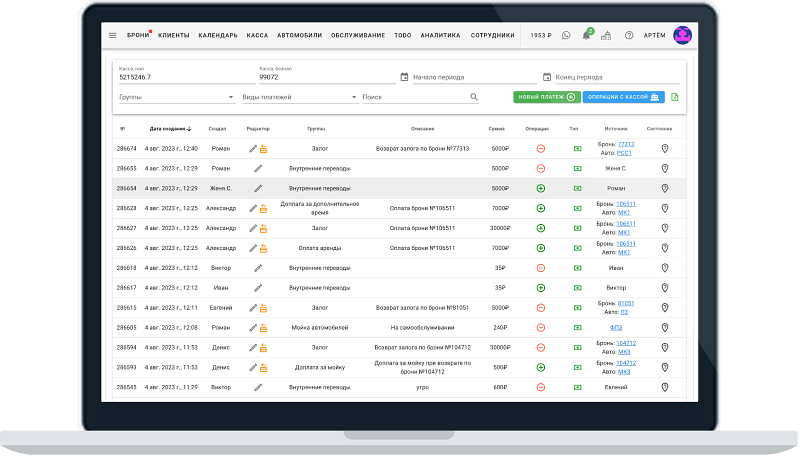Click Новый платёж button
800x457 pixels.
click(x=547, y=97)
